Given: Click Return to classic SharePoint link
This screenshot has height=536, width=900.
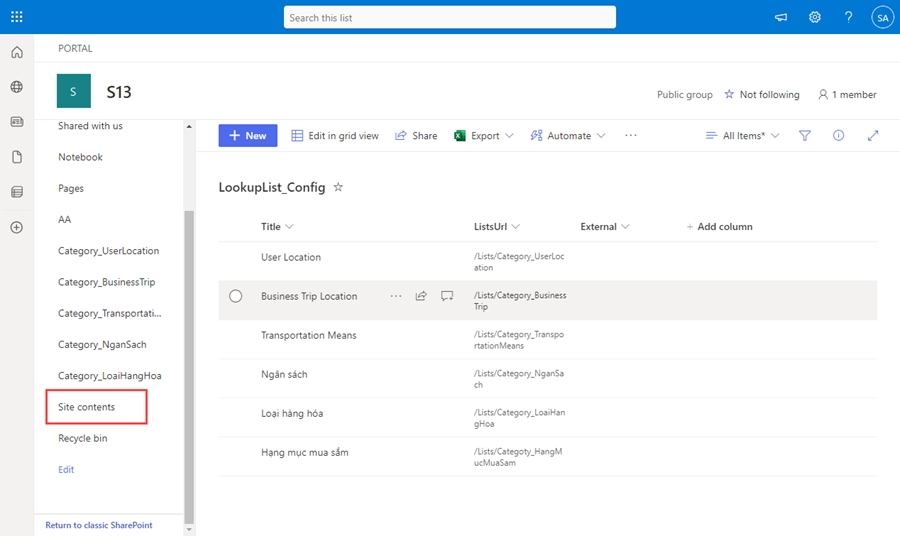Looking at the screenshot, I should pyautogui.click(x=99, y=525).
